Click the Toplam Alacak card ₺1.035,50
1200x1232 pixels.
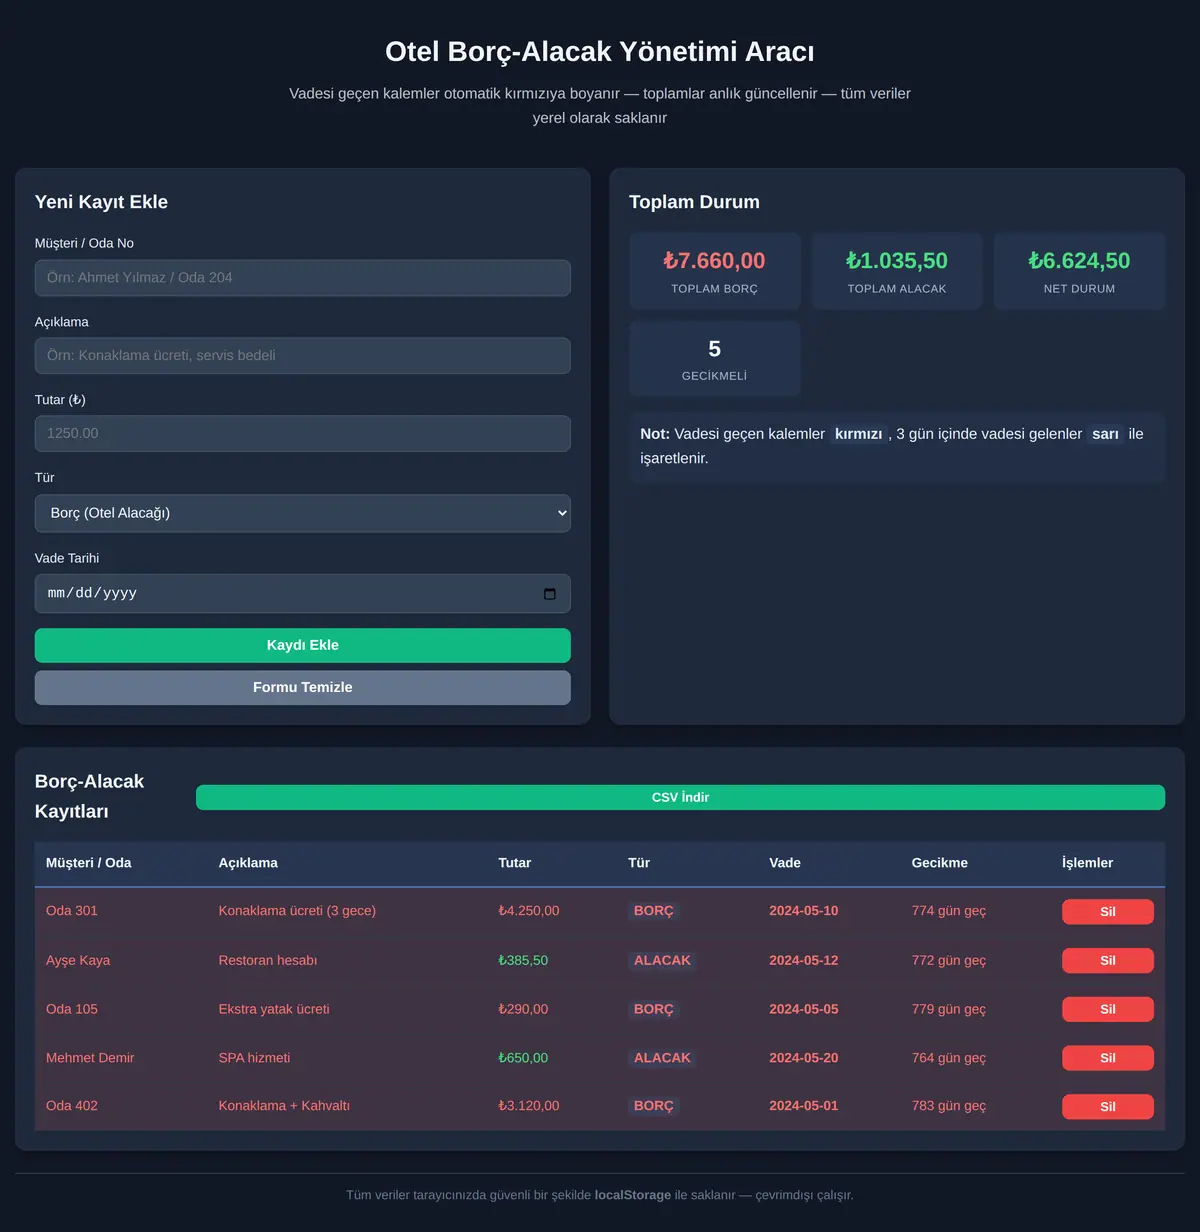point(897,271)
